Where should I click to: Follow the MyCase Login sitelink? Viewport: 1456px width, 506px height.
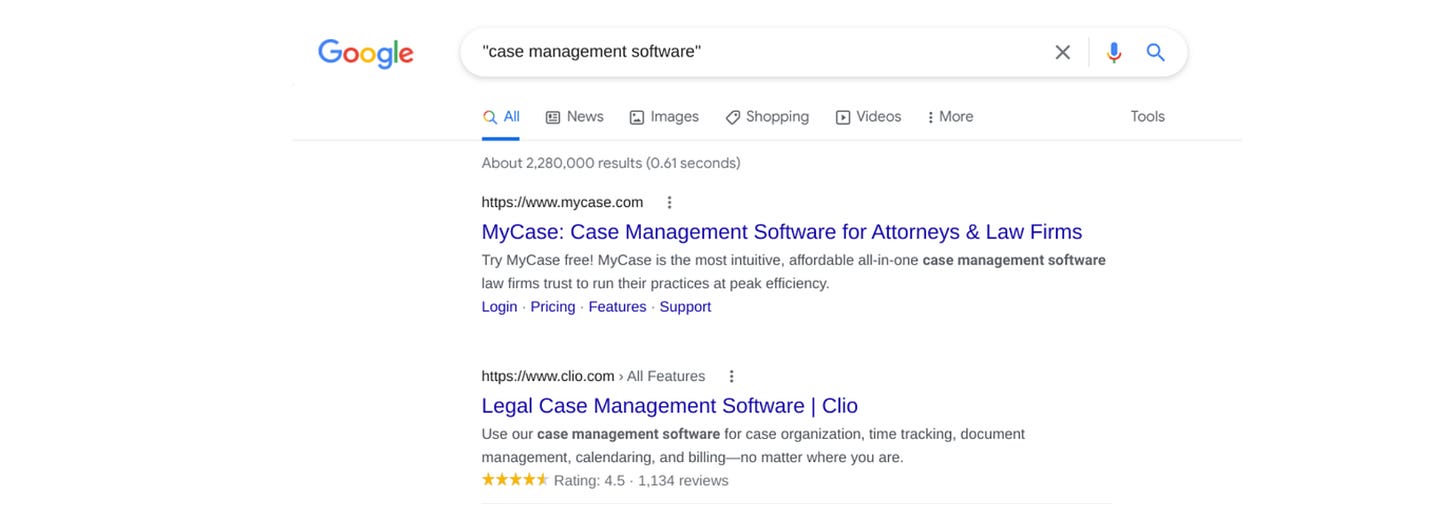[499, 307]
